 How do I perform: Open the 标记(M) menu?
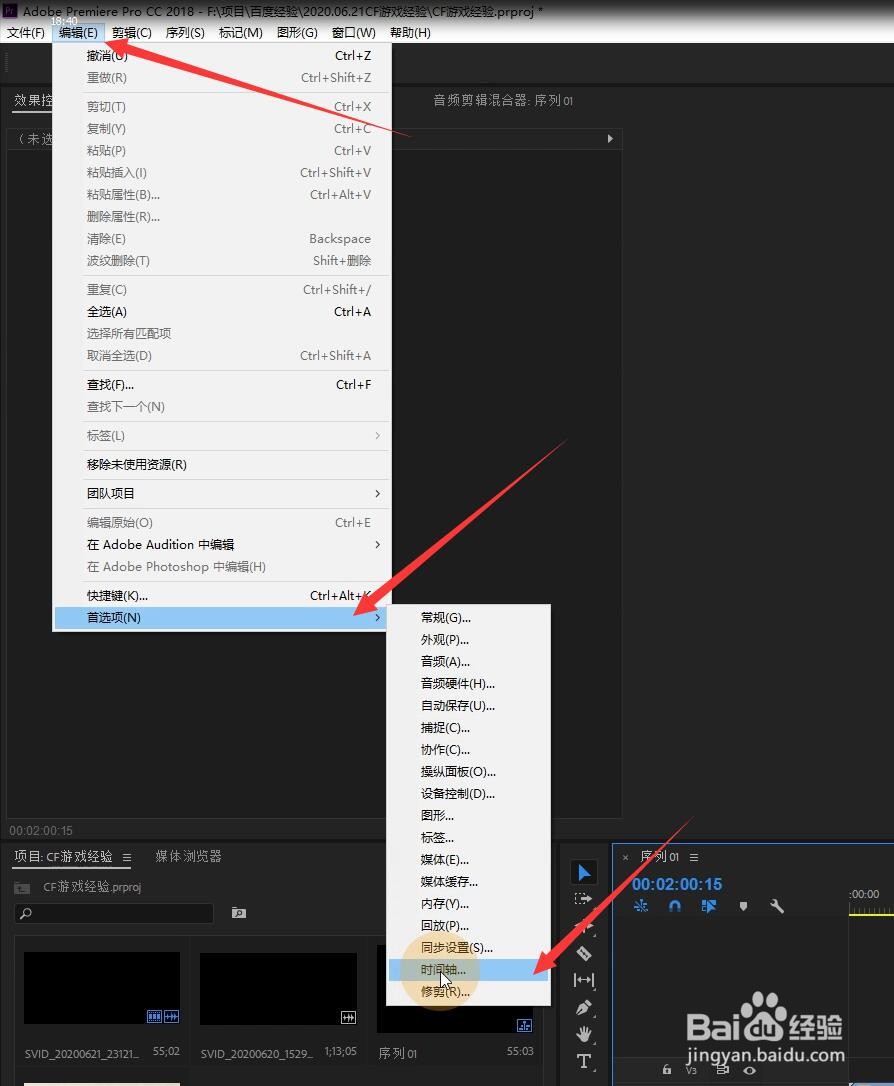click(x=240, y=33)
